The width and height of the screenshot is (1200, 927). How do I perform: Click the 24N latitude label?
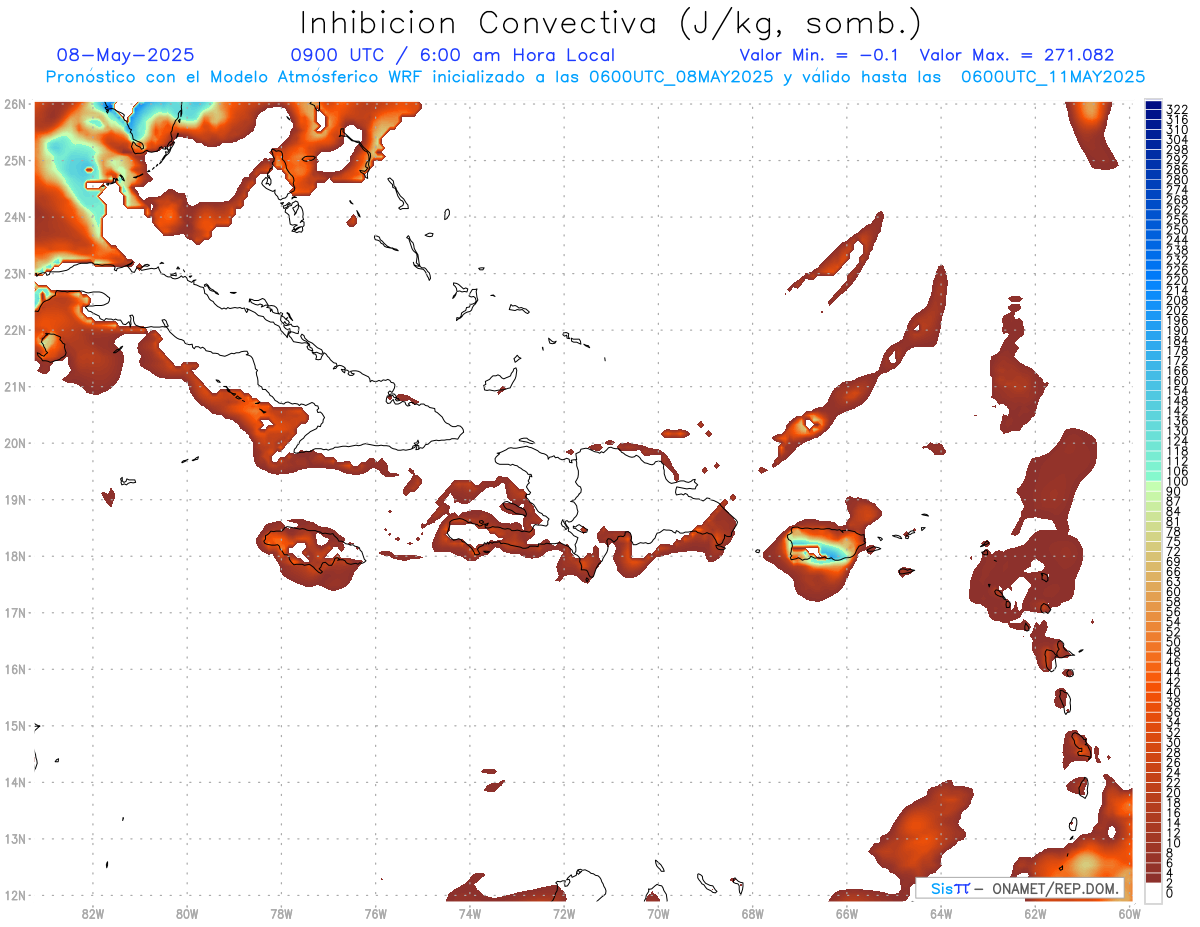pos(14,217)
